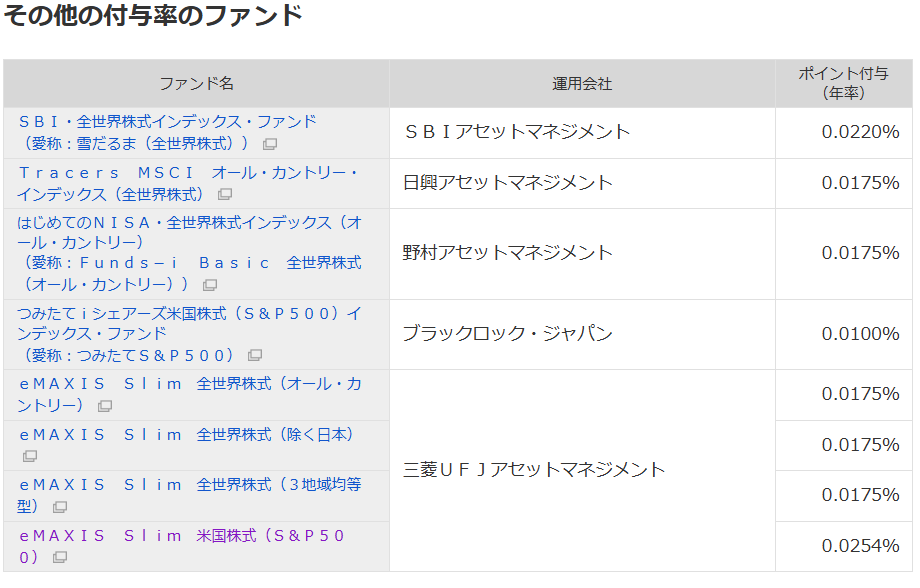Click new-window icon after eMAXIS Slim オール・カントリー
Viewport: 920px width, 588px height.
tap(105, 406)
